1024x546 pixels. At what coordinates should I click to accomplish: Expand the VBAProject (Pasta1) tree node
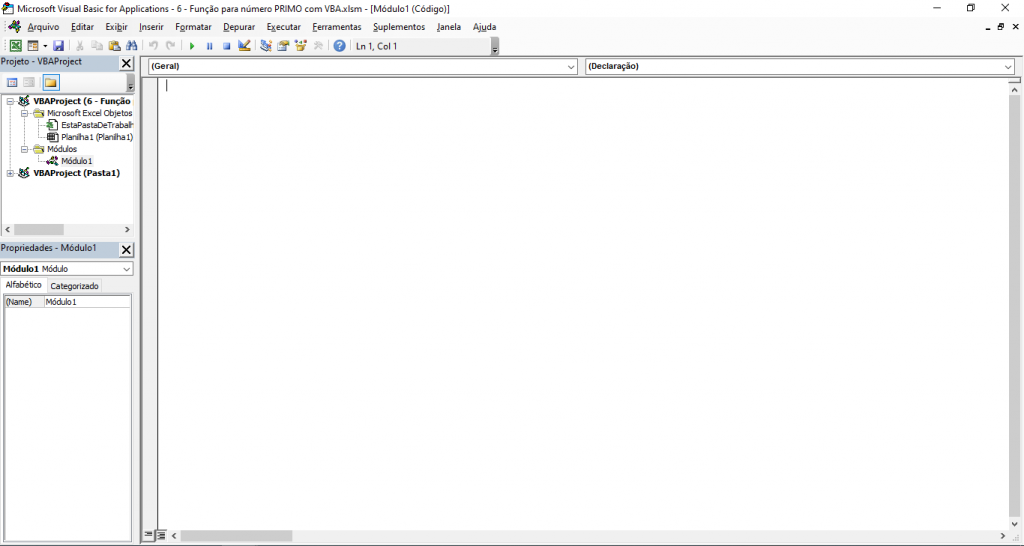coord(10,173)
